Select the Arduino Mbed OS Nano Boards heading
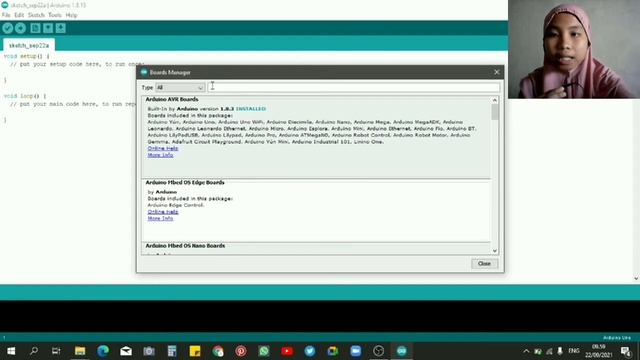This screenshot has width=640, height=360. coord(185,246)
